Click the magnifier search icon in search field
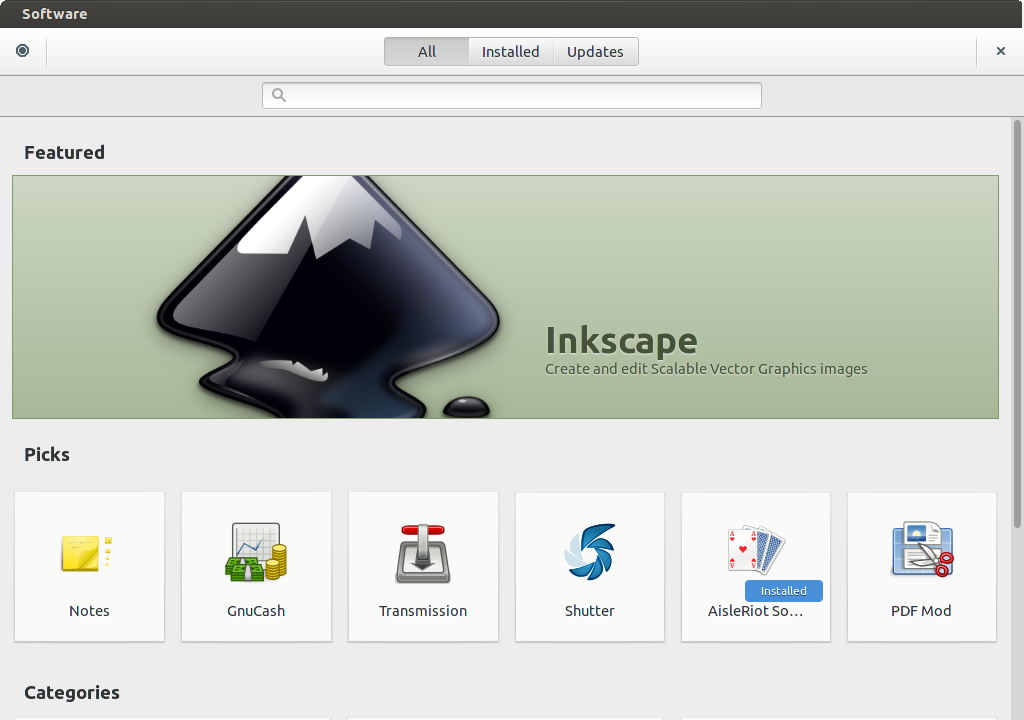 (279, 95)
